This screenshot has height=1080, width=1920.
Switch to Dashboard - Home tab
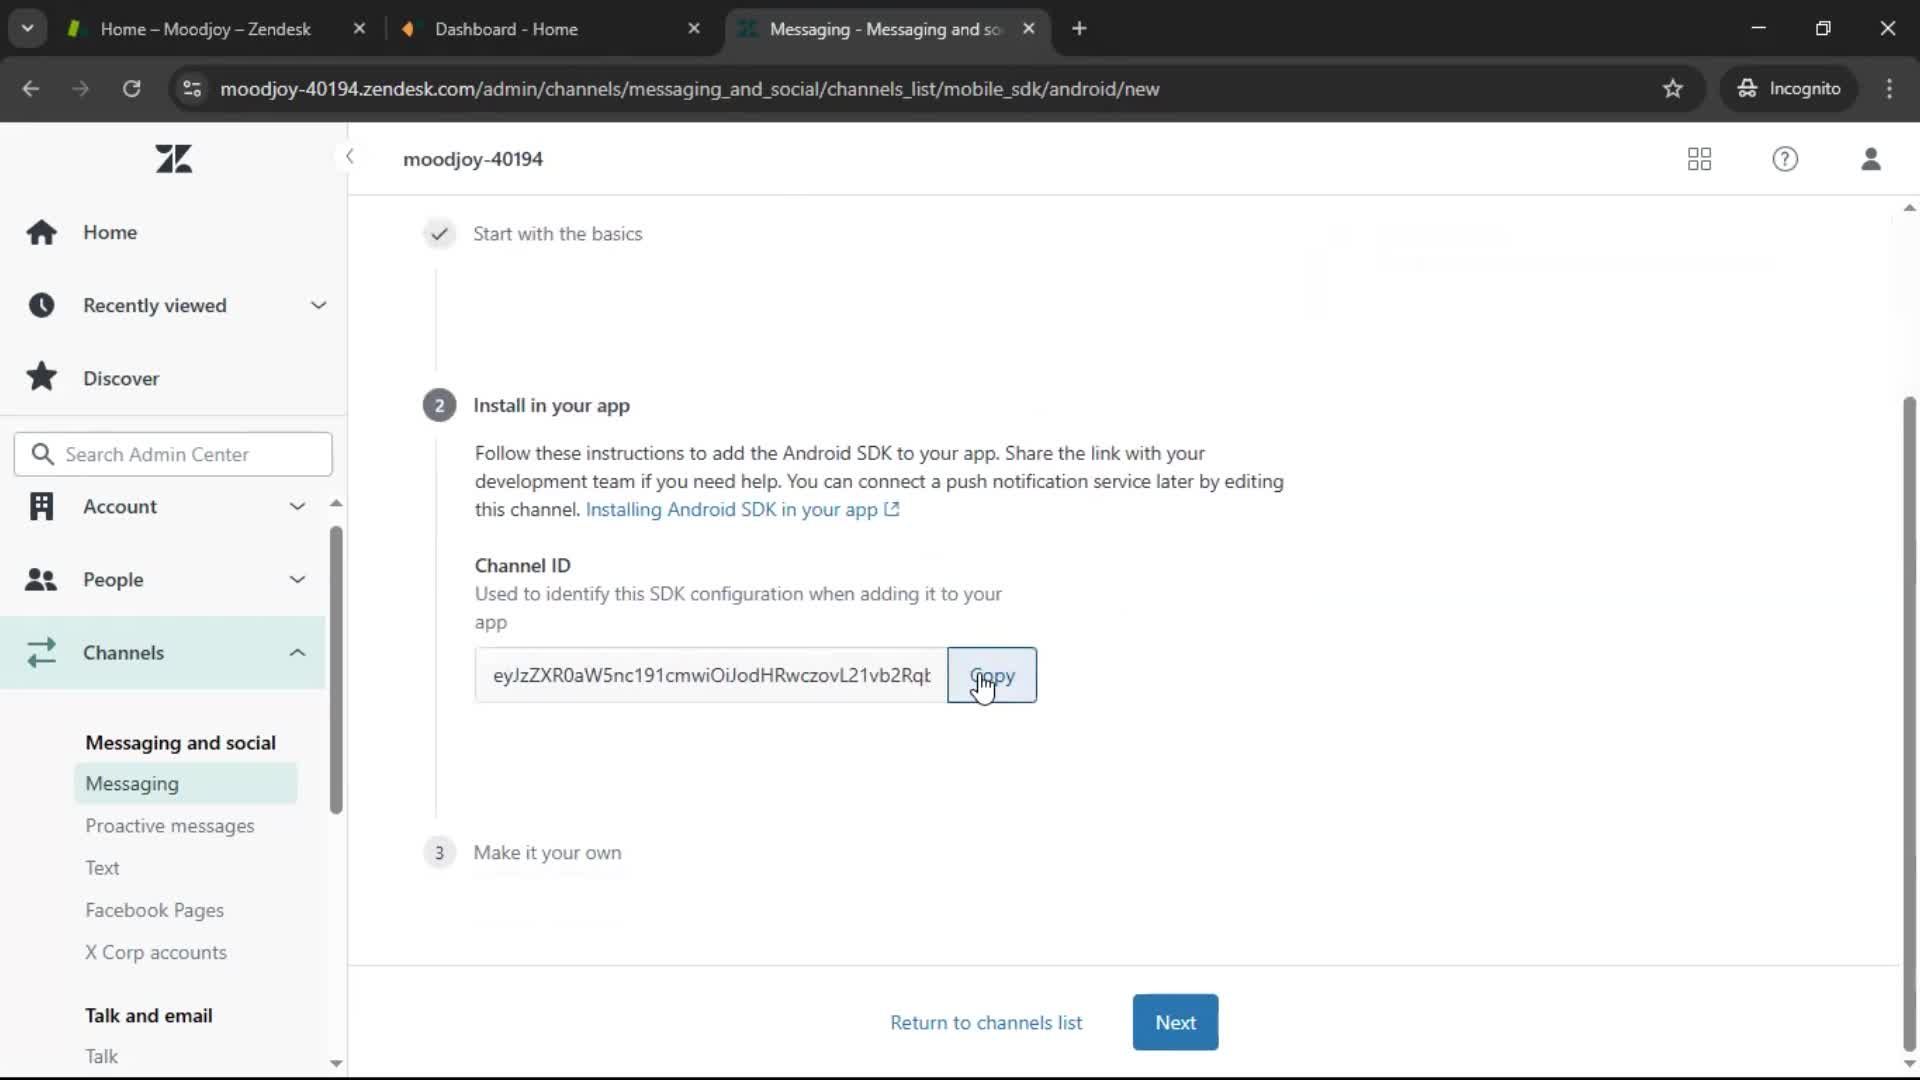pos(552,29)
